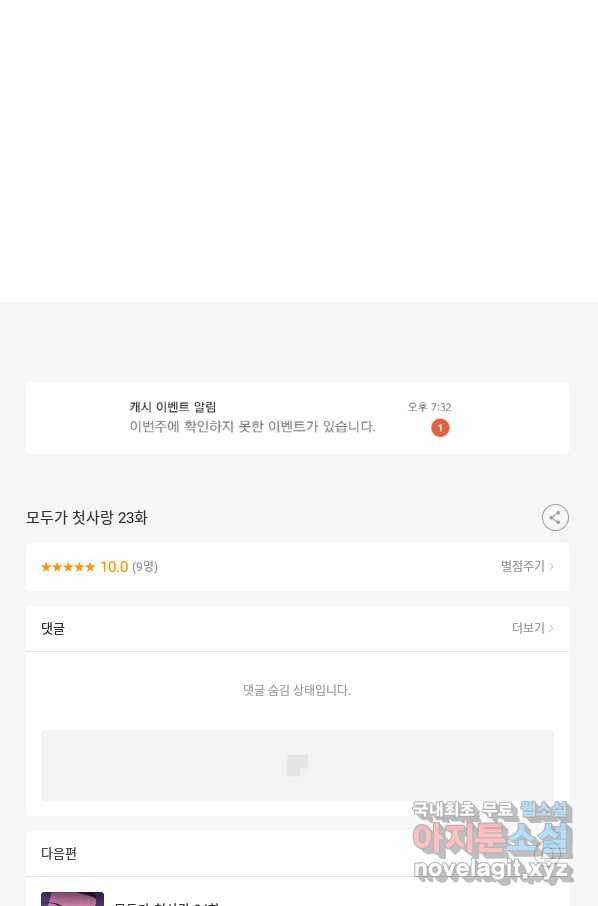Expand the chevron next to 별점주기

(x=551, y=566)
